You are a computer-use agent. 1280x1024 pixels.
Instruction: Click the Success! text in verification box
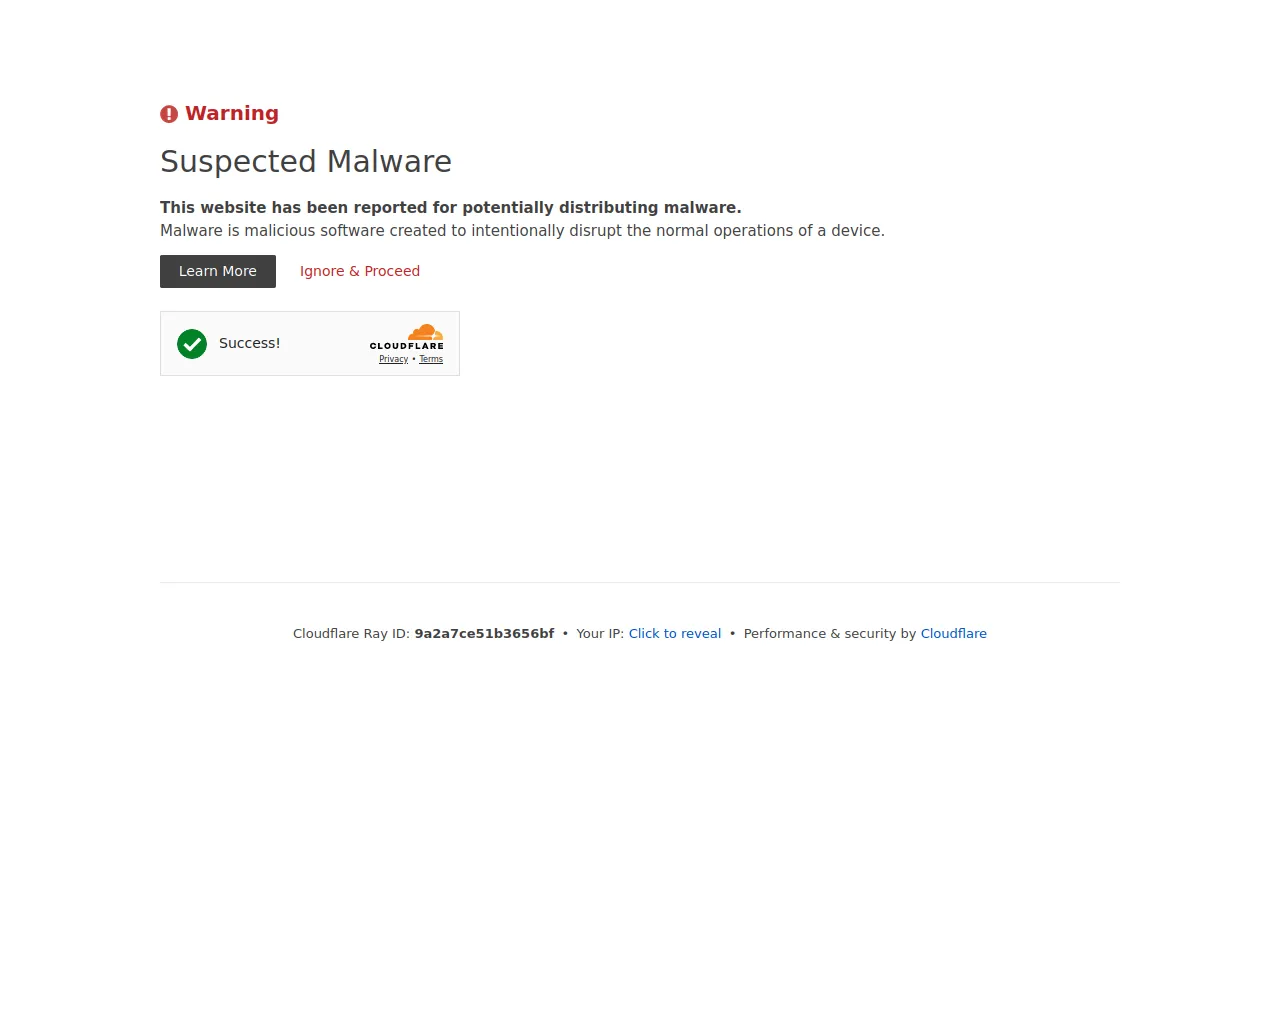click(250, 343)
